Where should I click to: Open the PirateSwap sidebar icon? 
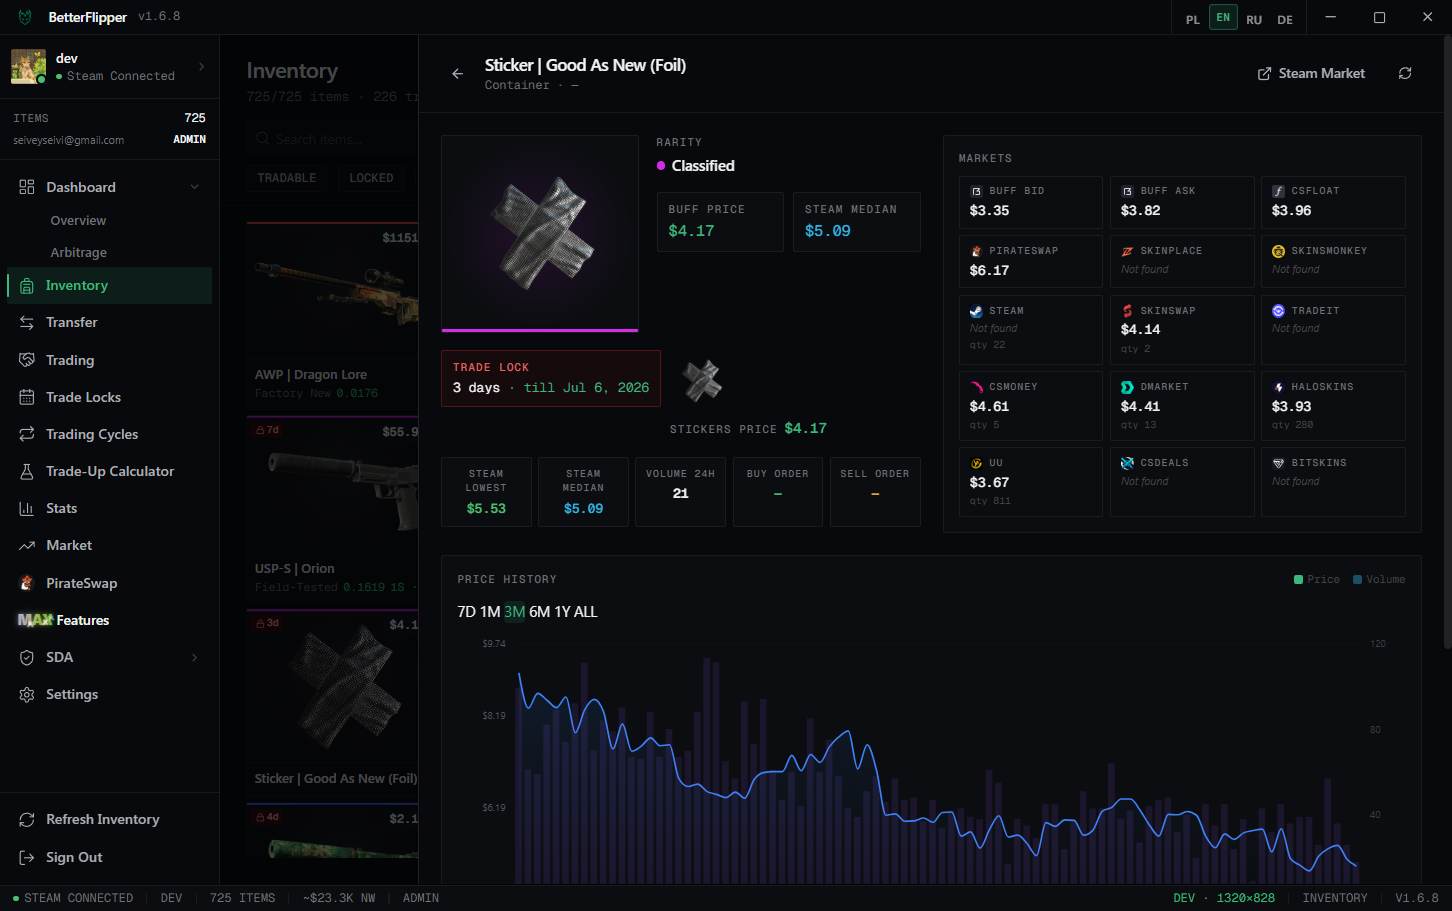tap(27, 583)
